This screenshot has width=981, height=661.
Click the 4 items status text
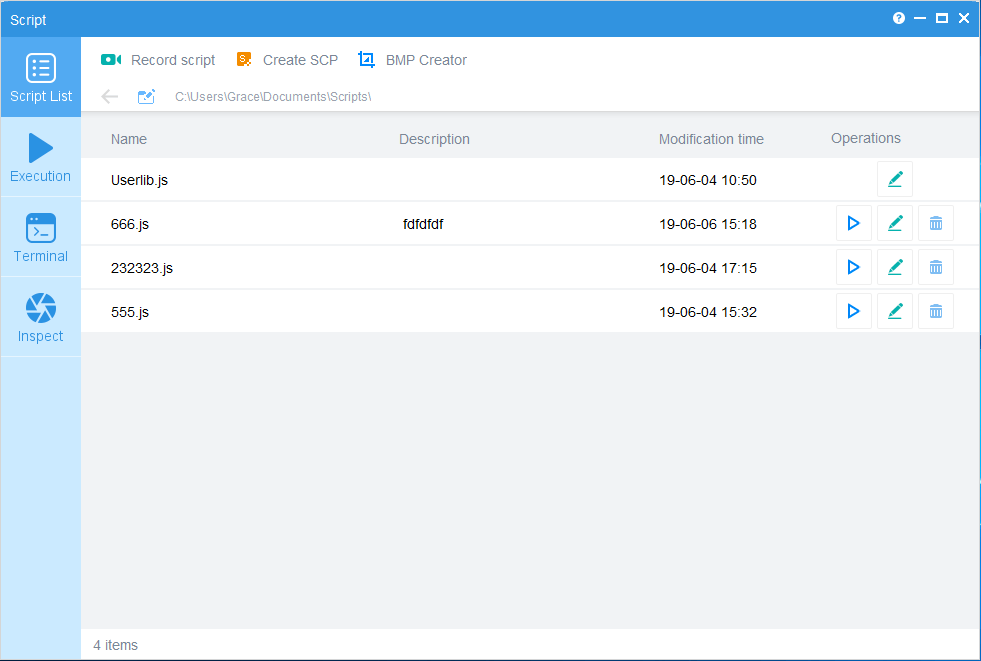click(116, 645)
